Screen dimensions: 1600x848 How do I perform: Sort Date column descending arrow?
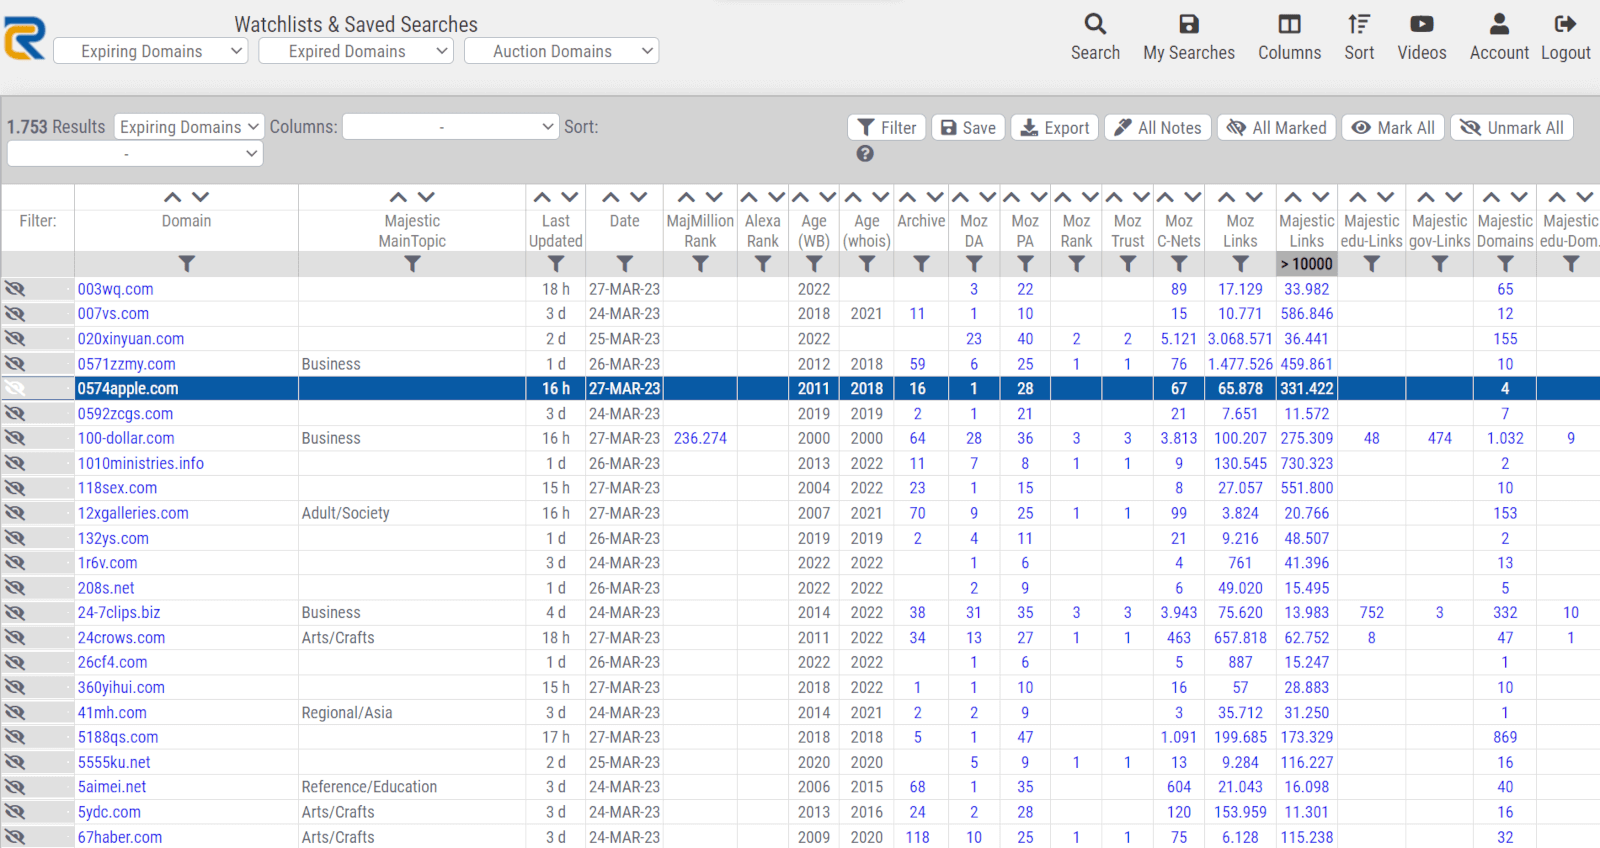tap(639, 197)
